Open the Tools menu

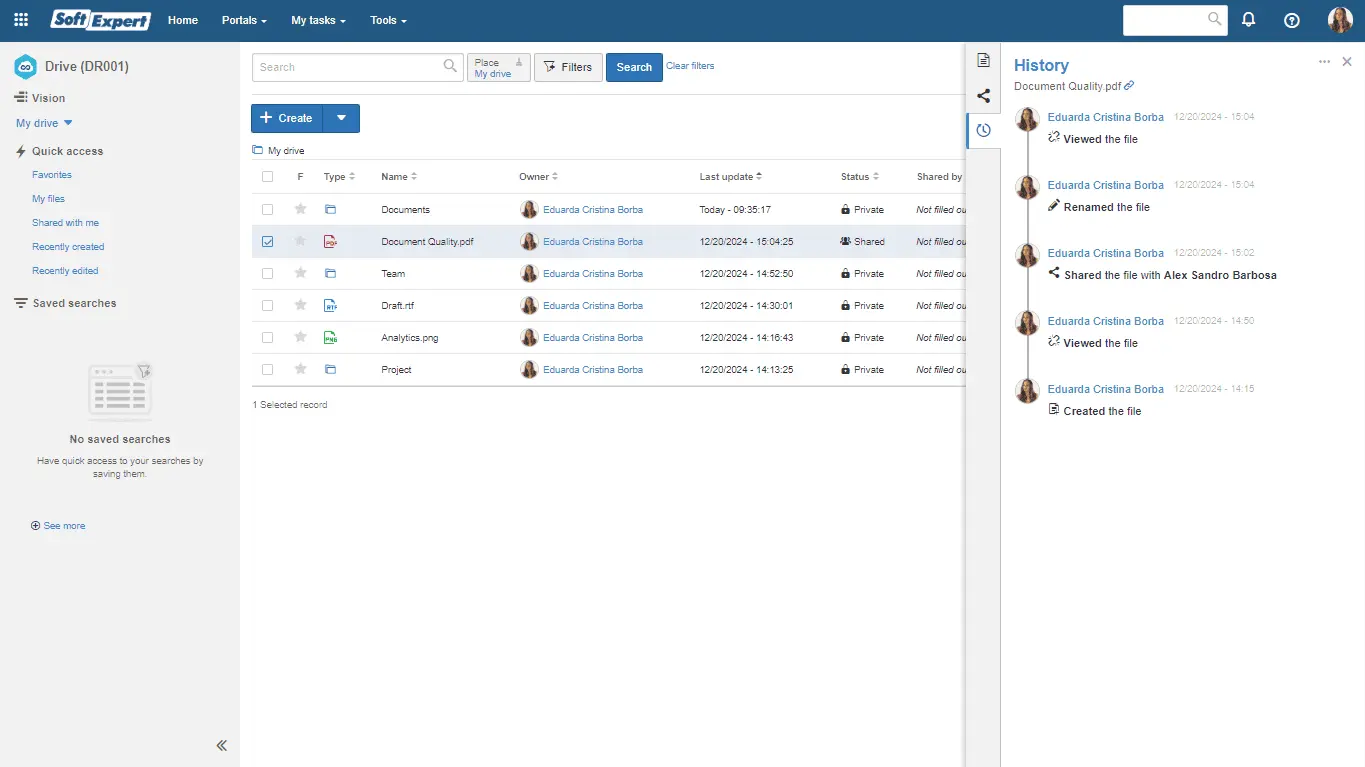[388, 20]
